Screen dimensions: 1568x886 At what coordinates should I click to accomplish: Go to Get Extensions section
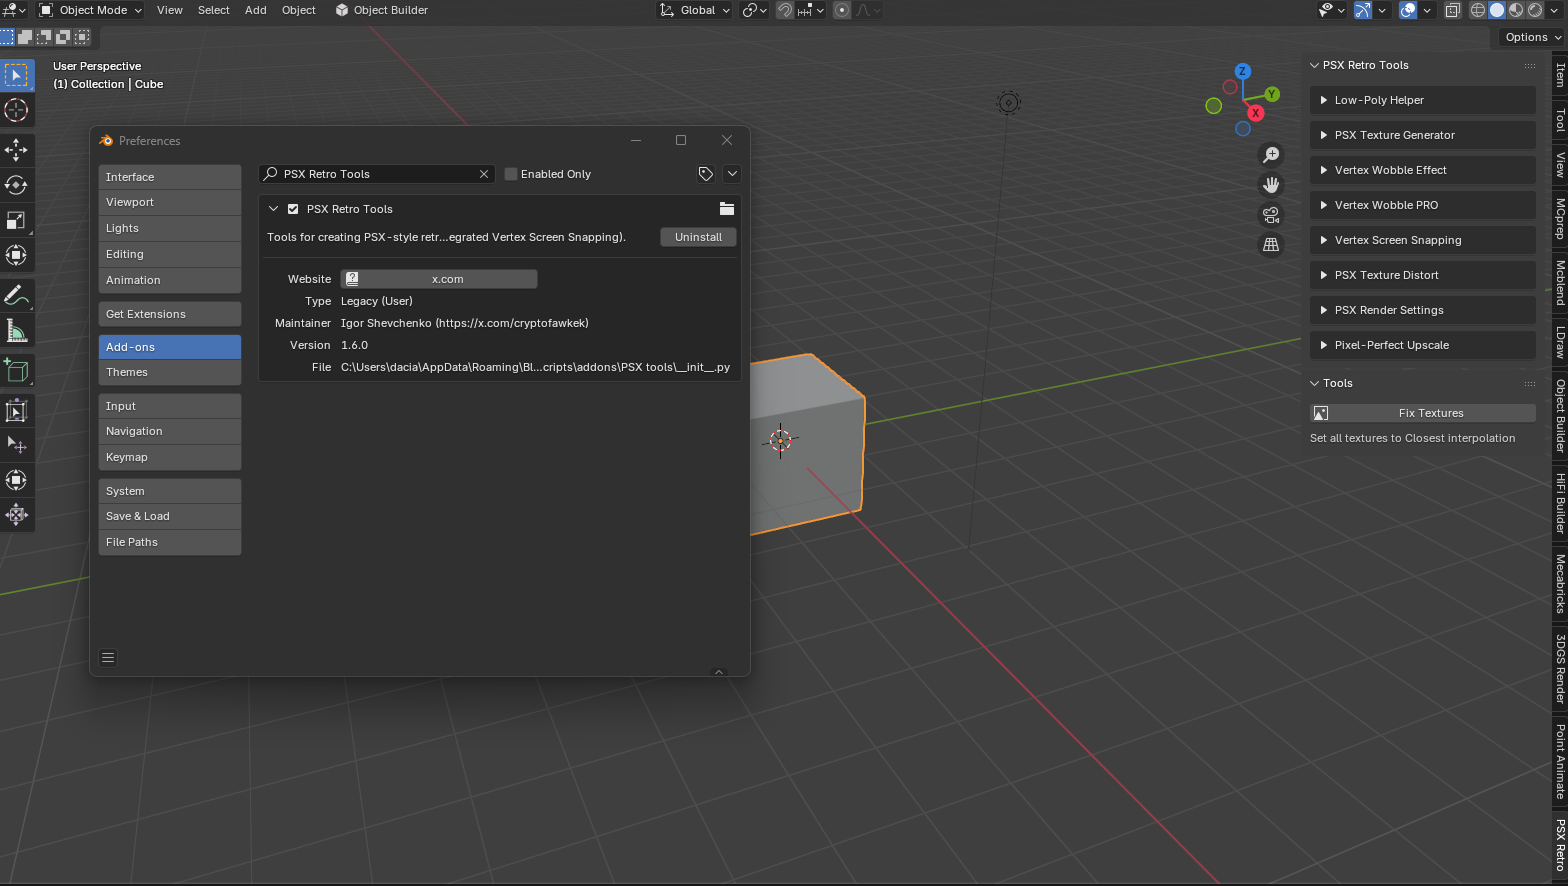[170, 314]
